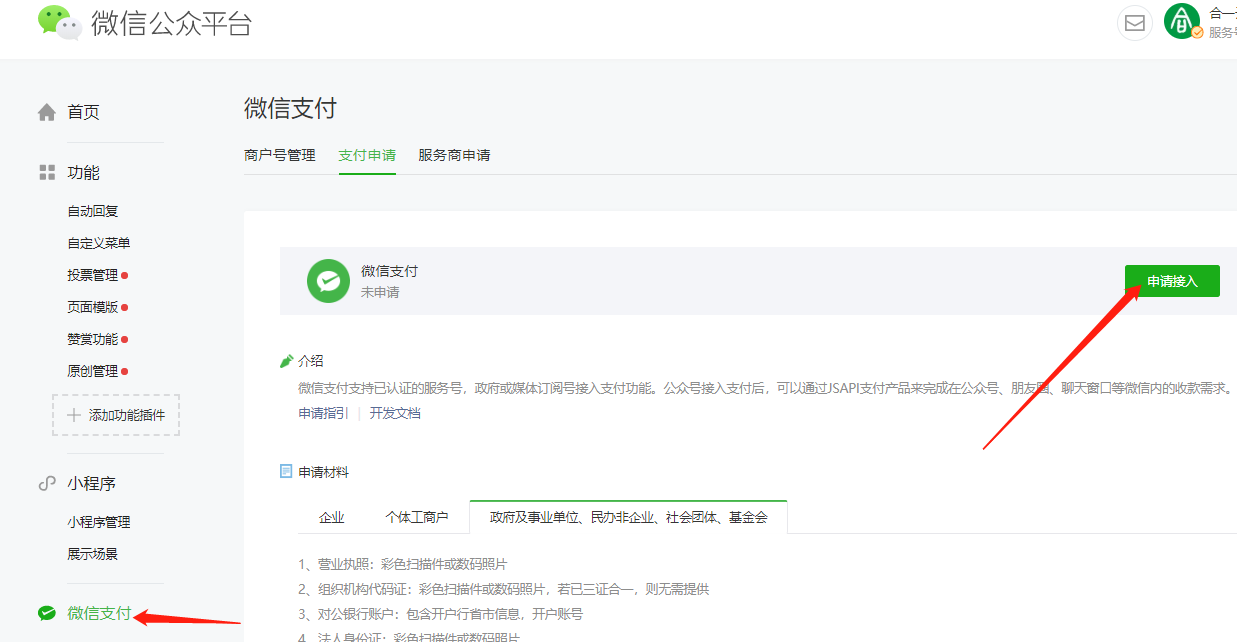The width and height of the screenshot is (1237, 642).
Task: Select the 企业 materials tab
Action: 332,517
